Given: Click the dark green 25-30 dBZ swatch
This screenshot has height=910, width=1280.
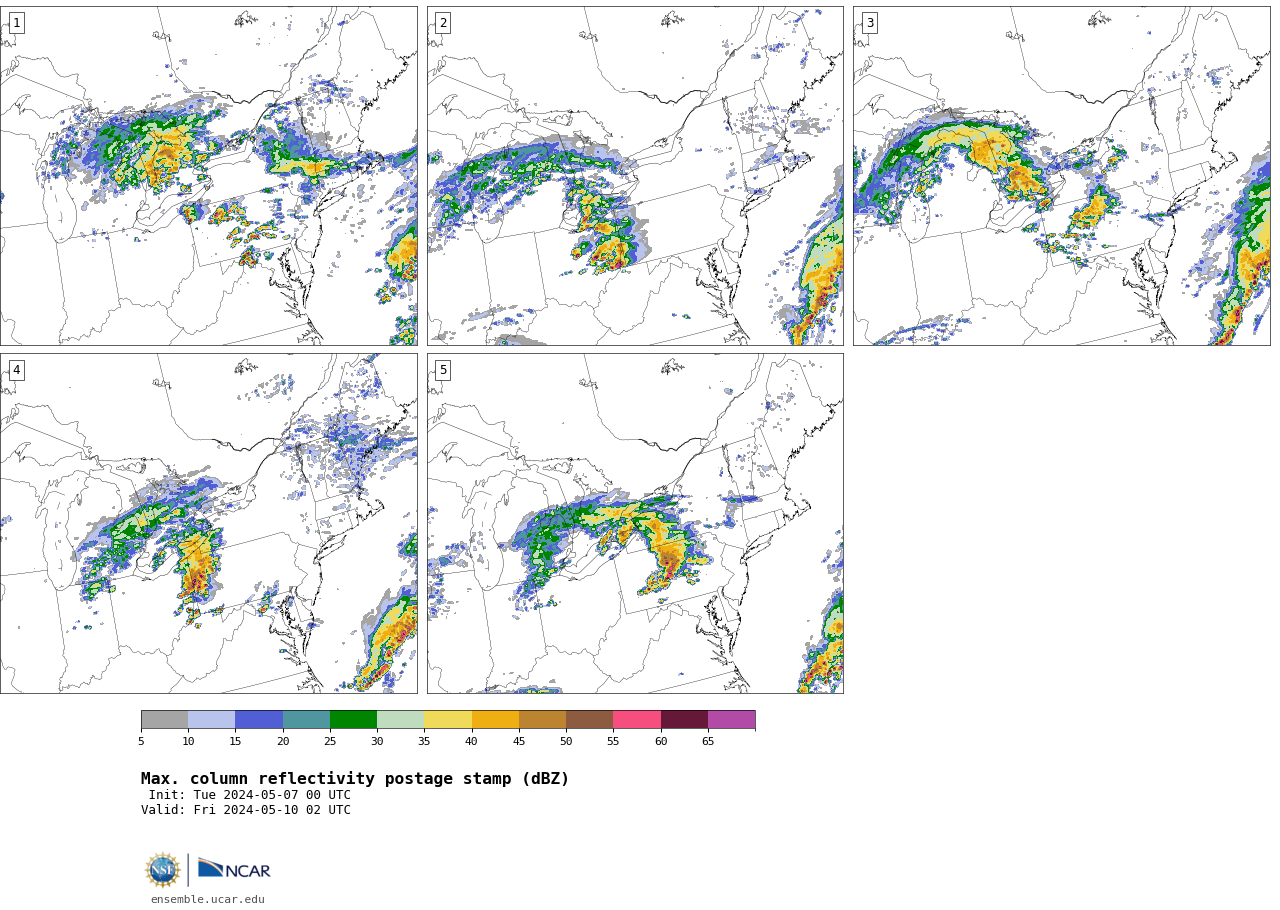Looking at the screenshot, I should tap(353, 720).
